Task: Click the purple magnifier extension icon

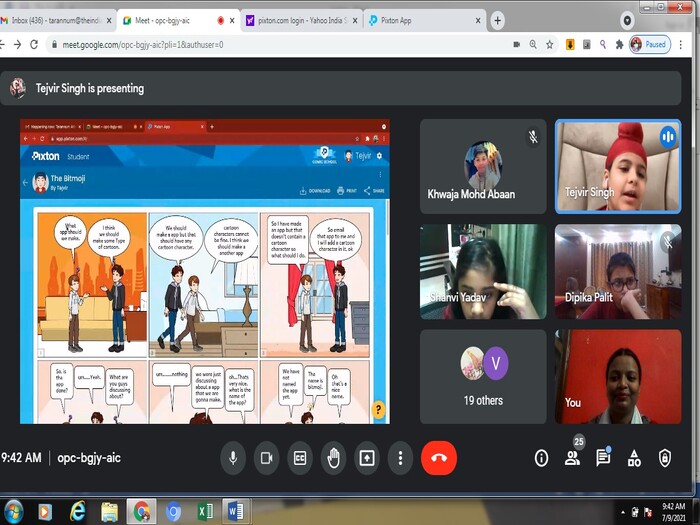Action: pos(603,45)
